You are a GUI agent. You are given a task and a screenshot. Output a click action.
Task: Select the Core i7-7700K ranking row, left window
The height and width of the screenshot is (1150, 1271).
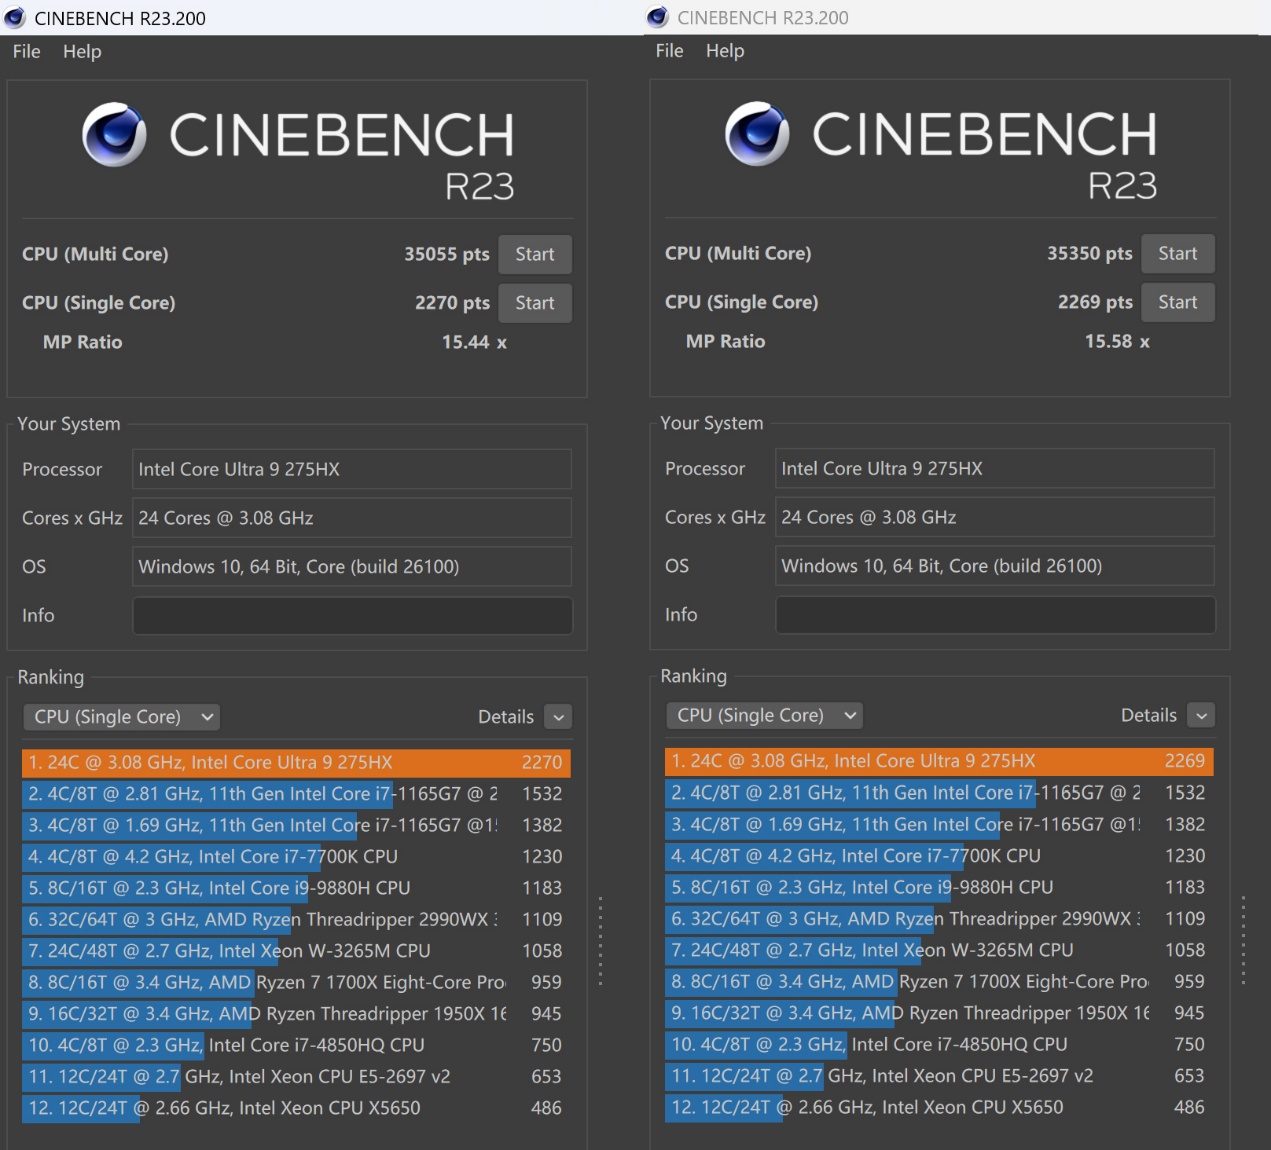tap(296, 857)
